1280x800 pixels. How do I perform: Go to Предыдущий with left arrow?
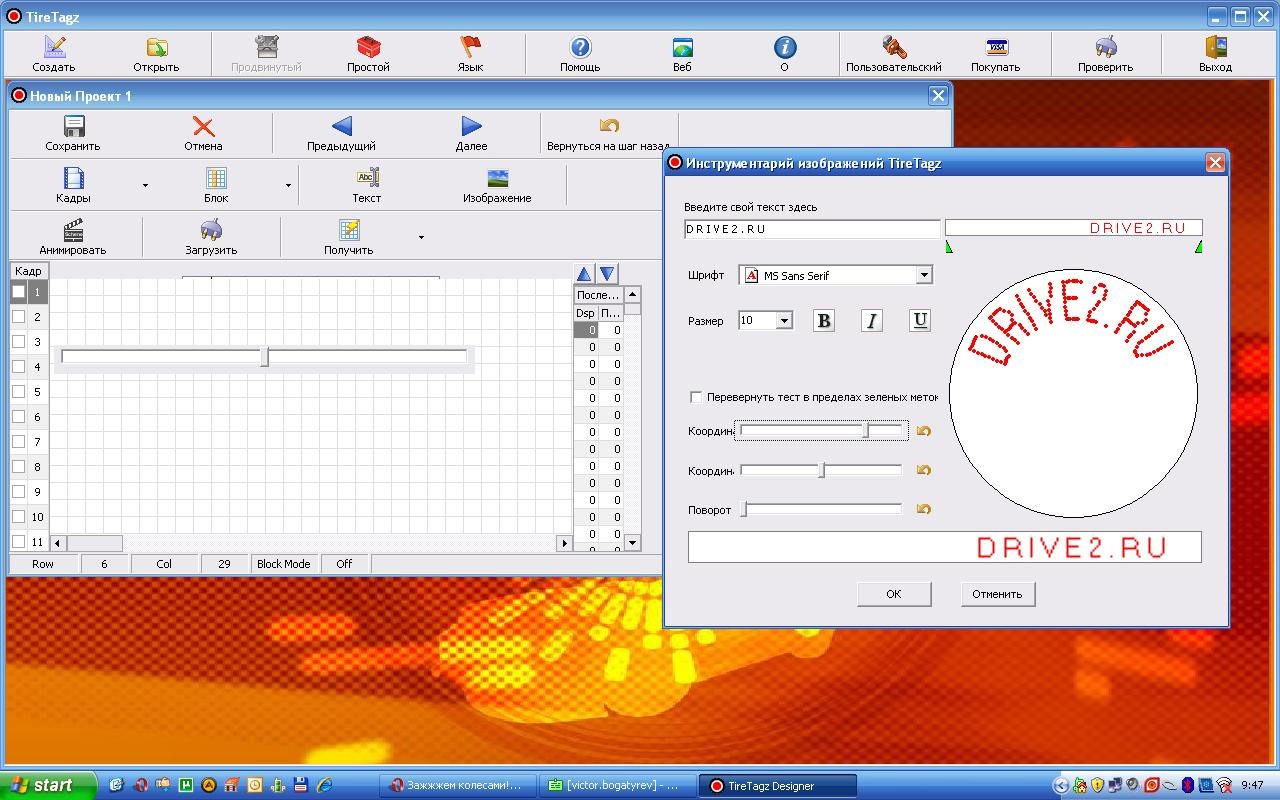pyautogui.click(x=342, y=126)
